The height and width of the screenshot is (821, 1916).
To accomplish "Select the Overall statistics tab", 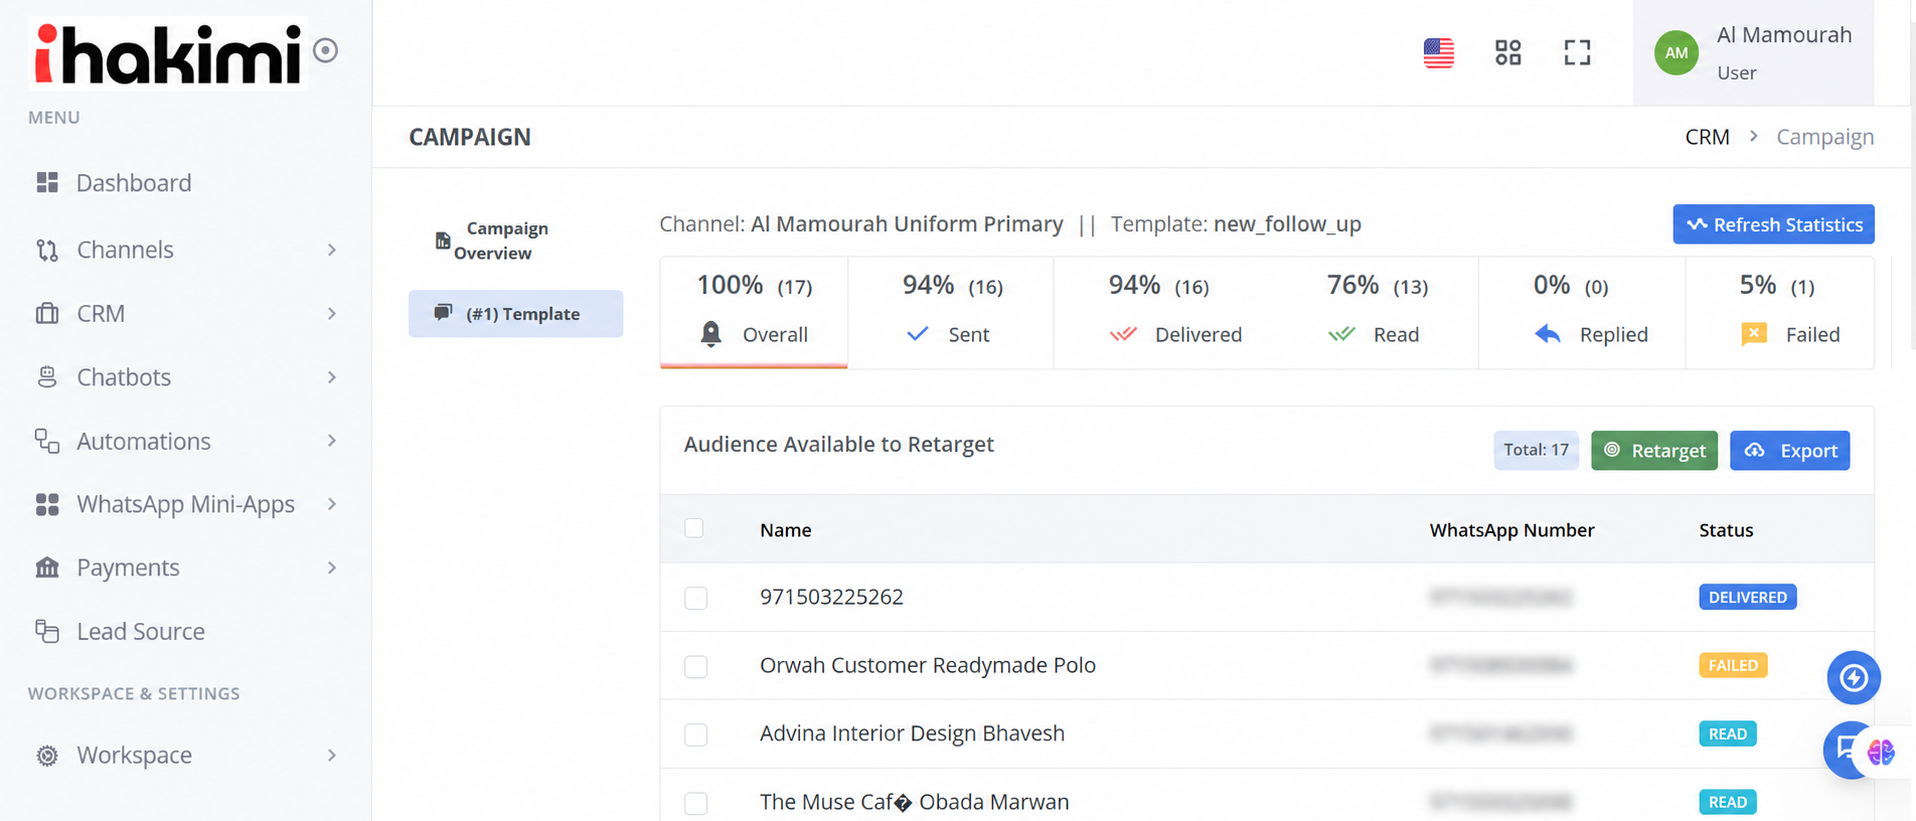I will pyautogui.click(x=754, y=312).
